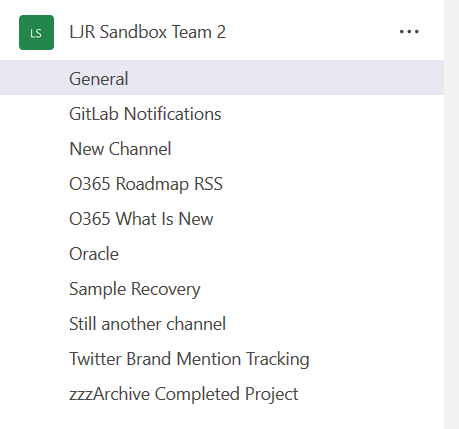
Task: Click the highlighted General row background
Action: 222,78
